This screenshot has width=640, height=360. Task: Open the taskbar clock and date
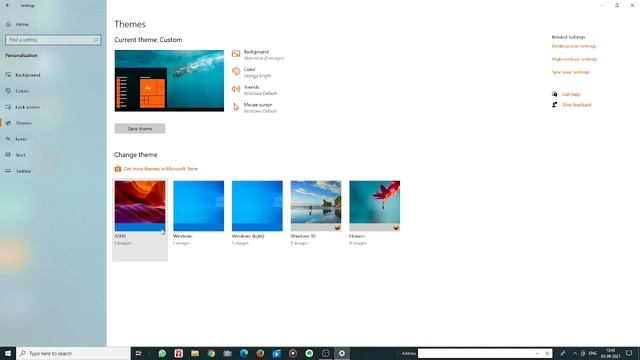611,353
